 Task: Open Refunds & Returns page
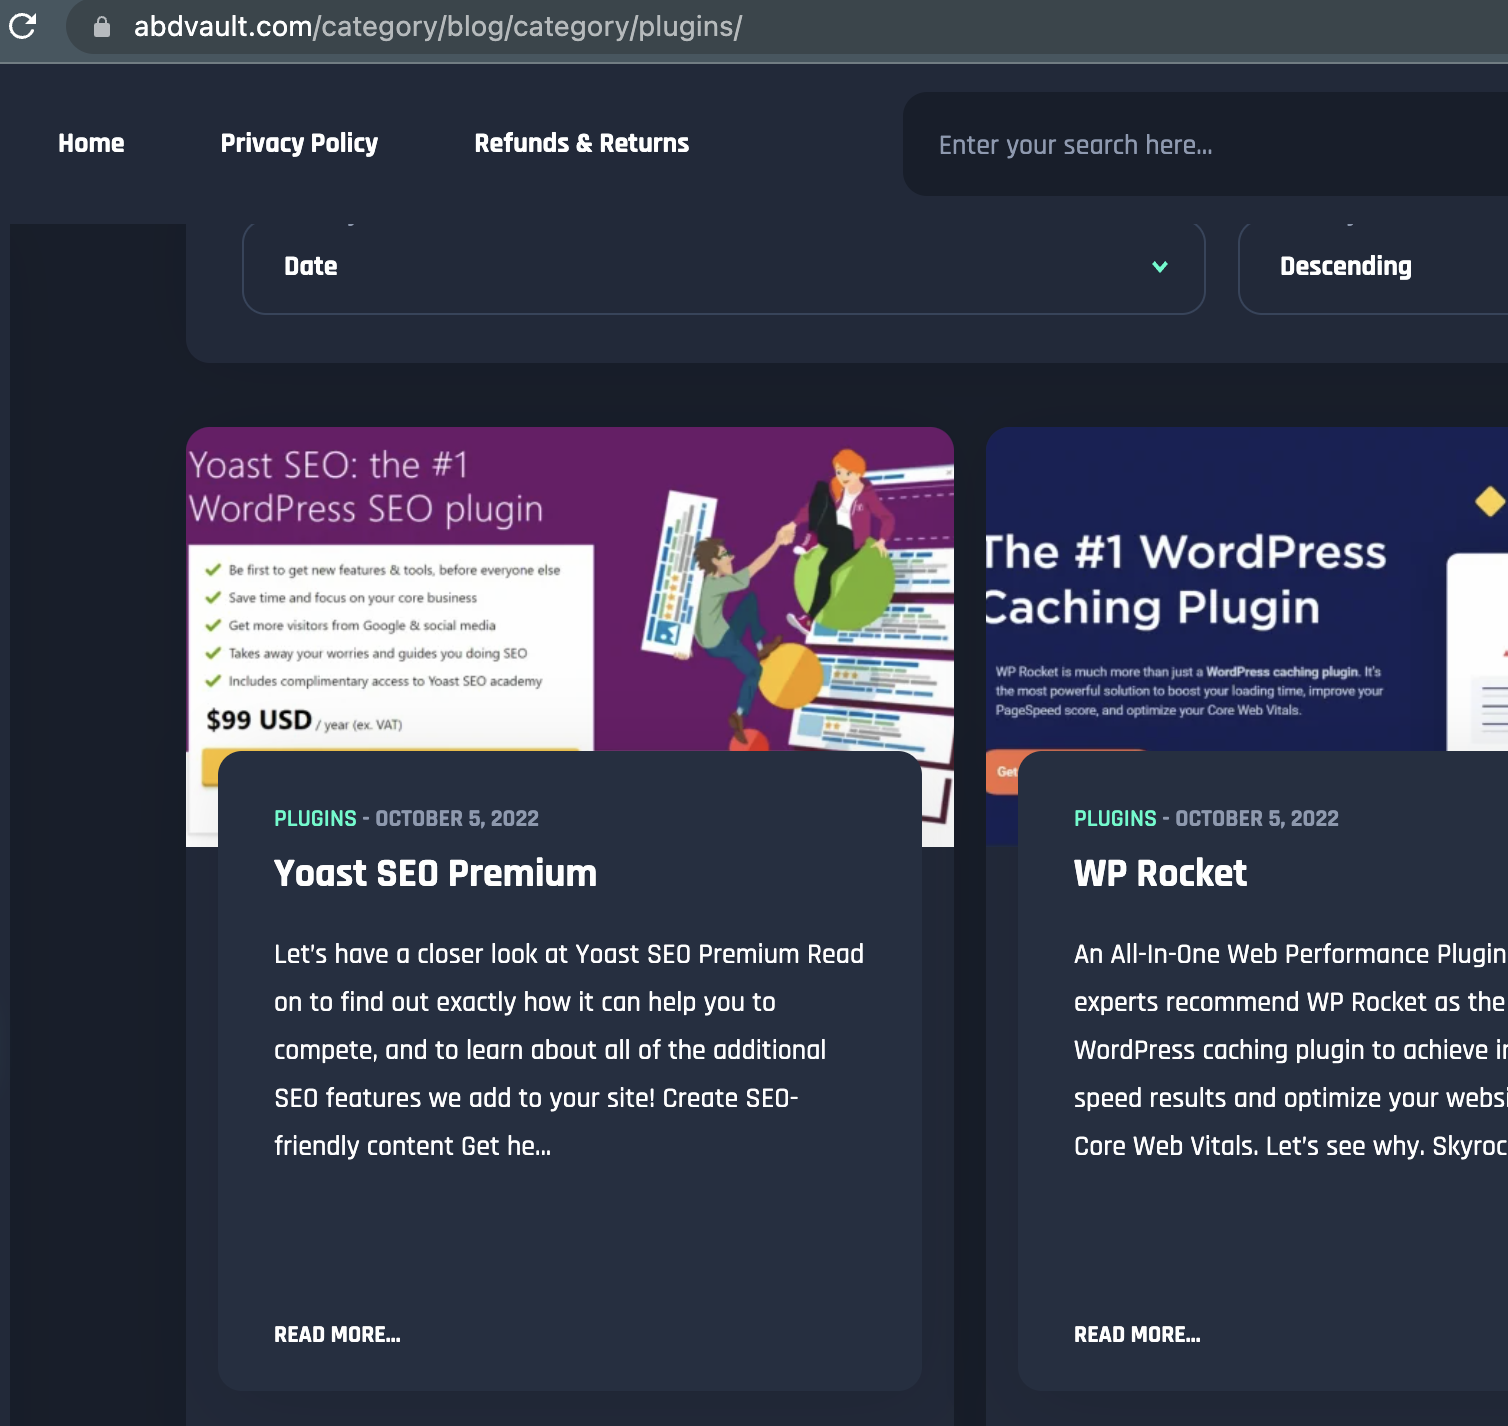click(x=581, y=143)
